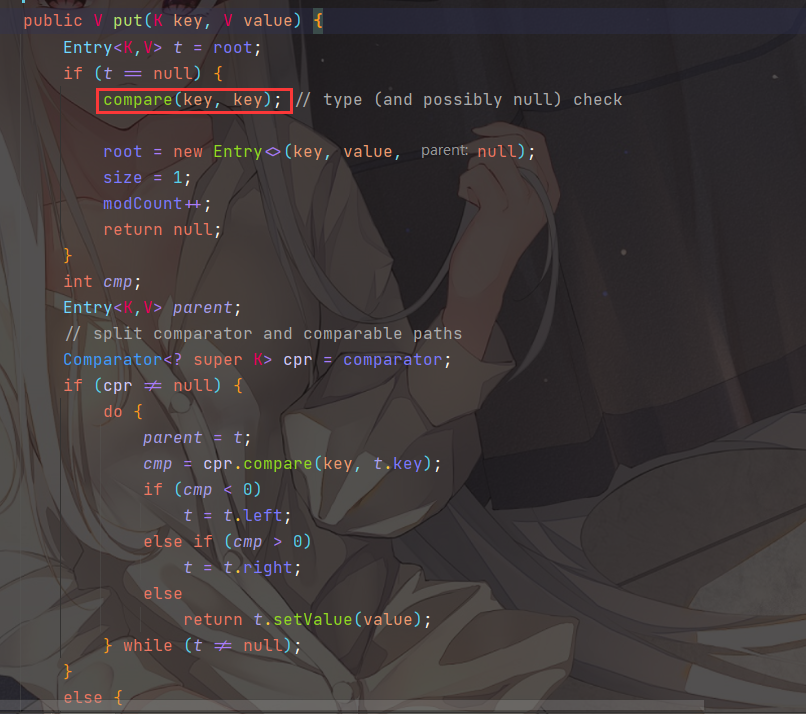Click 'cpr.compare(key, t.key)' call
Viewport: 806px width, 714px height.
click(x=317, y=464)
